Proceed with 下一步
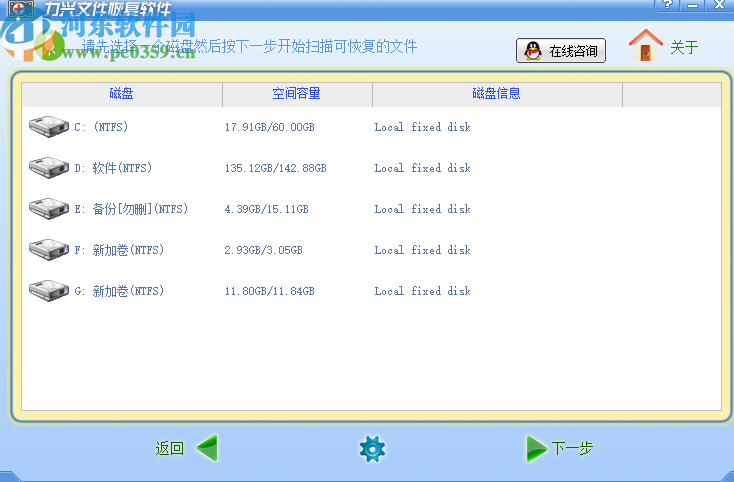 point(573,448)
